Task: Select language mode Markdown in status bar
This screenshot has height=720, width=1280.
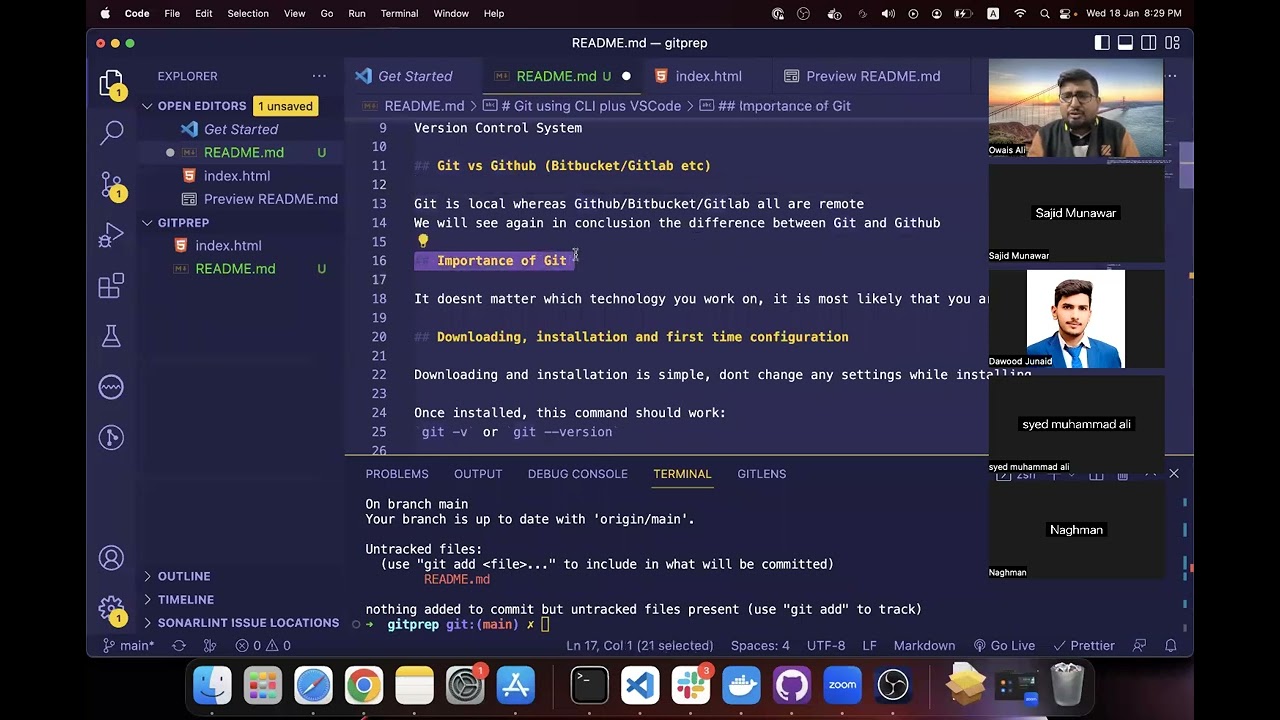Action: point(924,646)
